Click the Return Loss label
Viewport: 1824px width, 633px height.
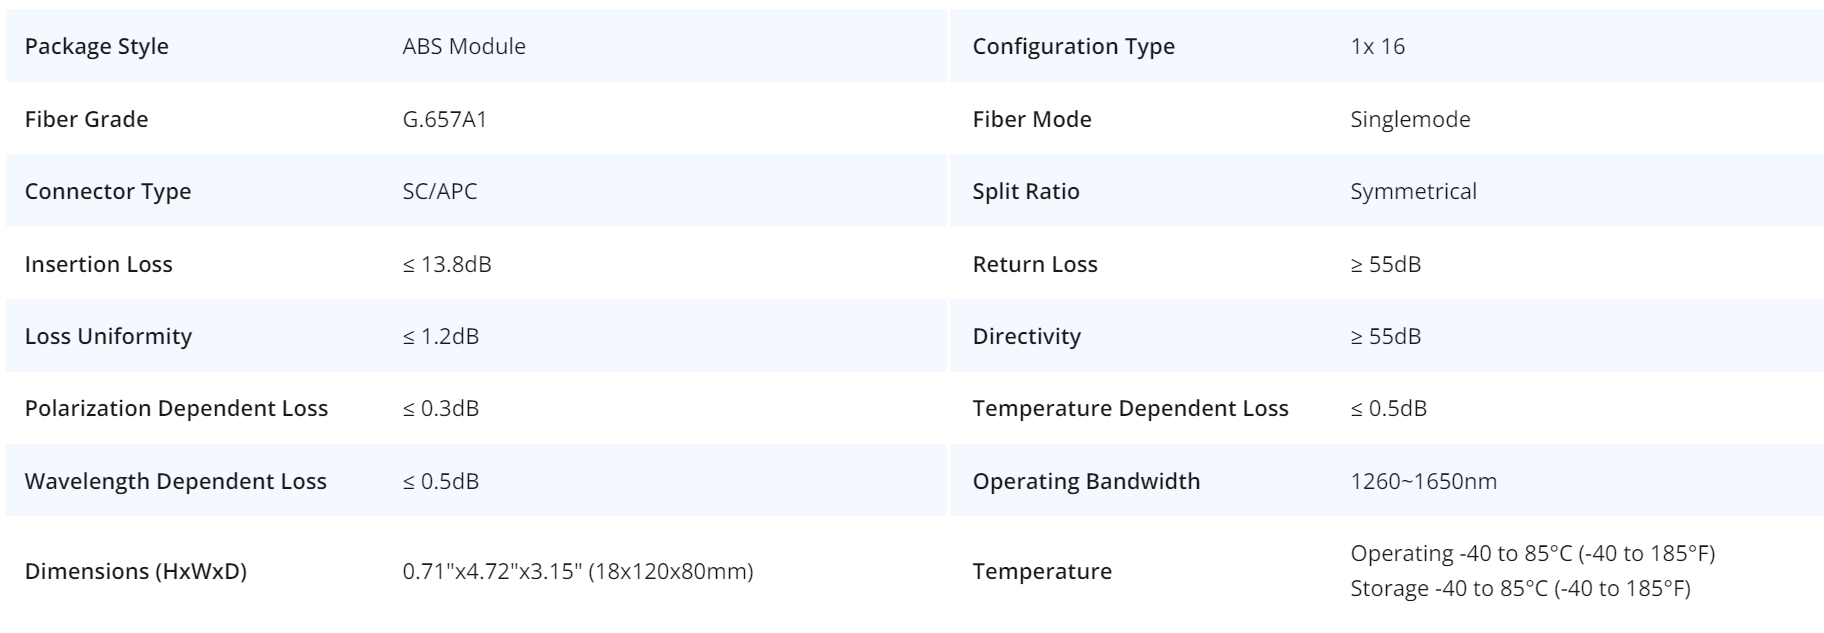tap(1035, 265)
